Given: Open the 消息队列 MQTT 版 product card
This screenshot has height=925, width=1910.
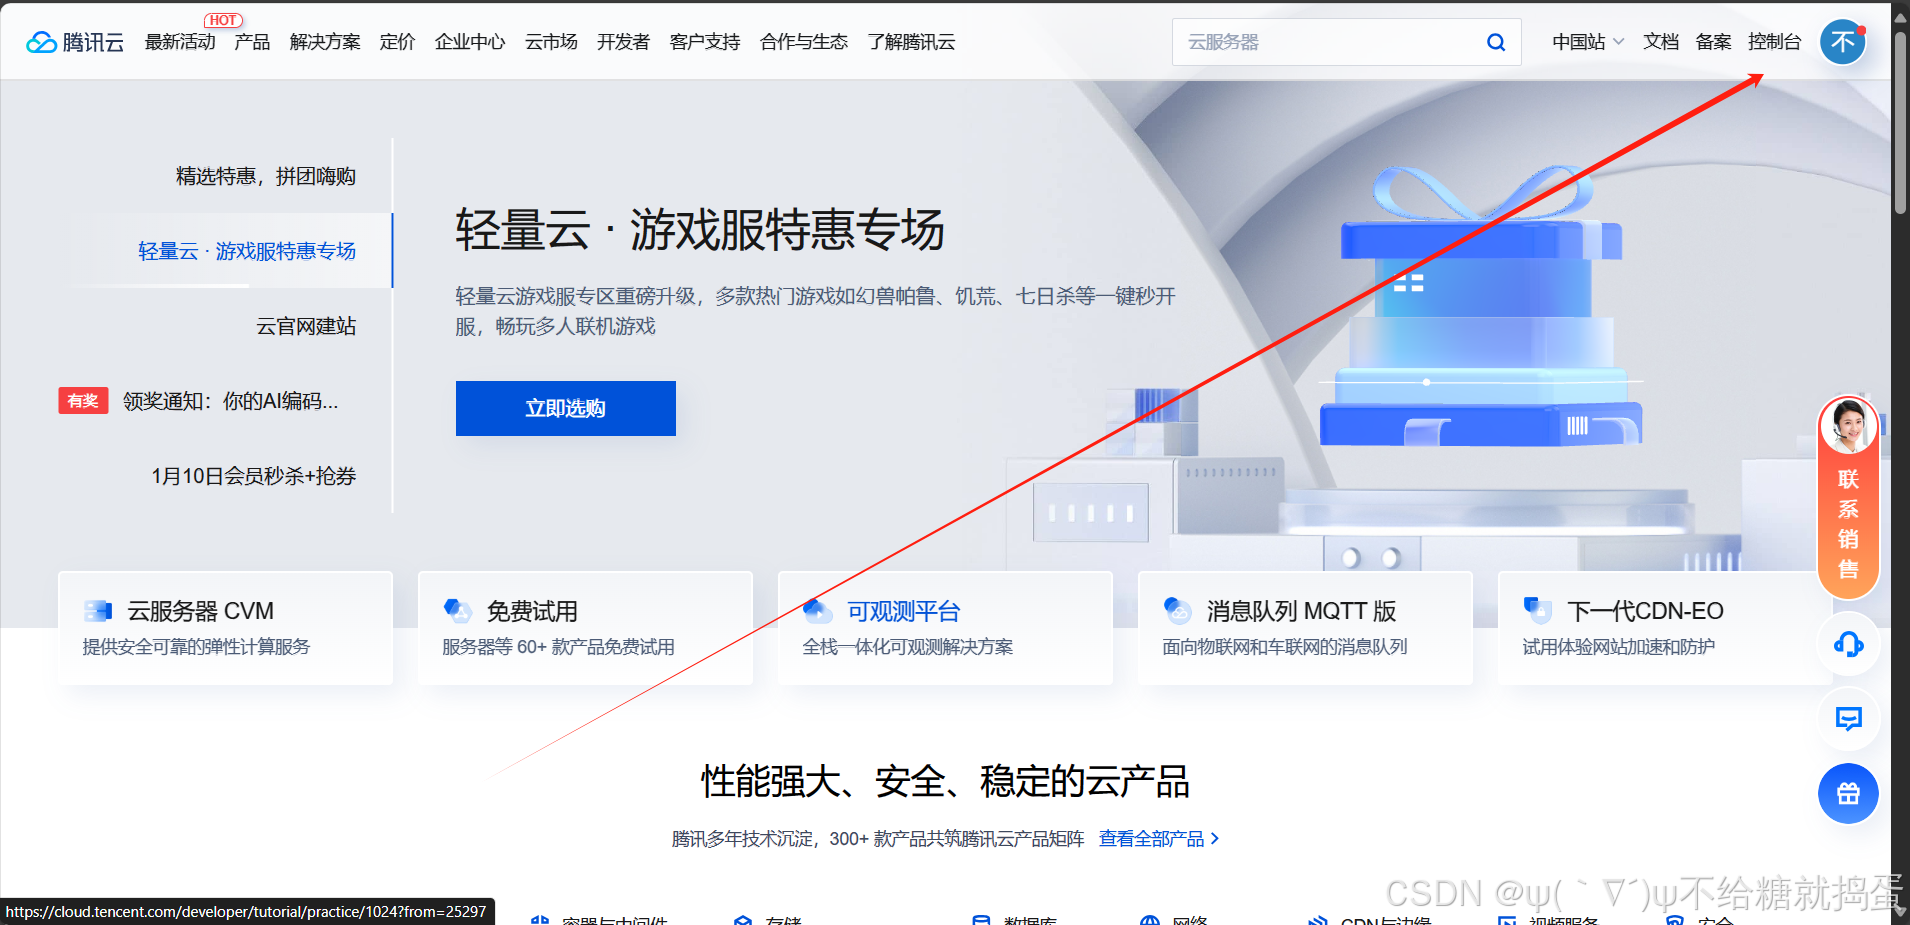Looking at the screenshot, I should [1305, 628].
